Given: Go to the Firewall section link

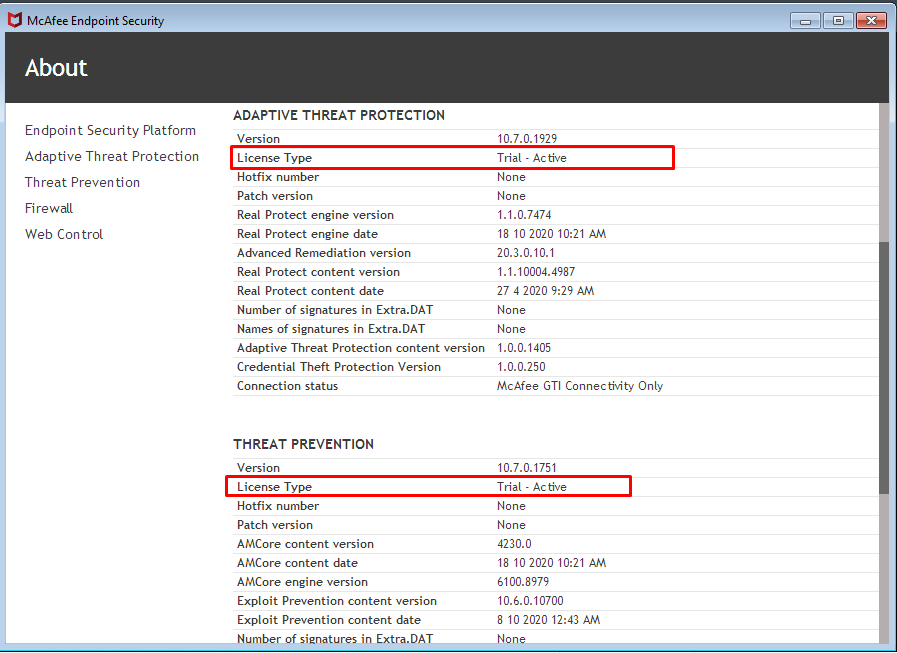Looking at the screenshot, I should pos(49,208).
